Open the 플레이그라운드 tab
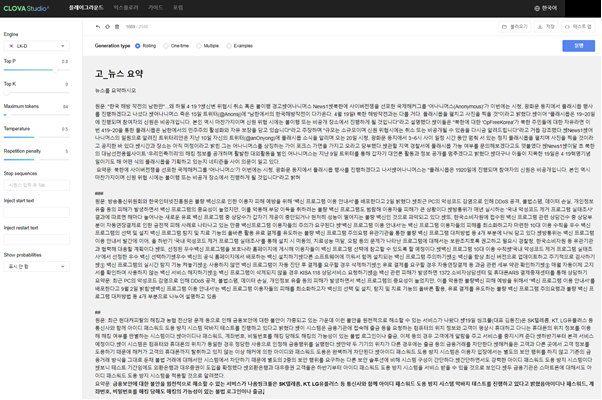This screenshot has height=400, width=602. 86,8
